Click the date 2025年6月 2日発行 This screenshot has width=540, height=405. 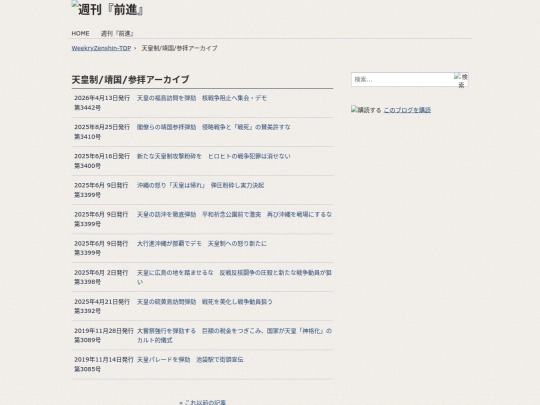(x=101, y=273)
